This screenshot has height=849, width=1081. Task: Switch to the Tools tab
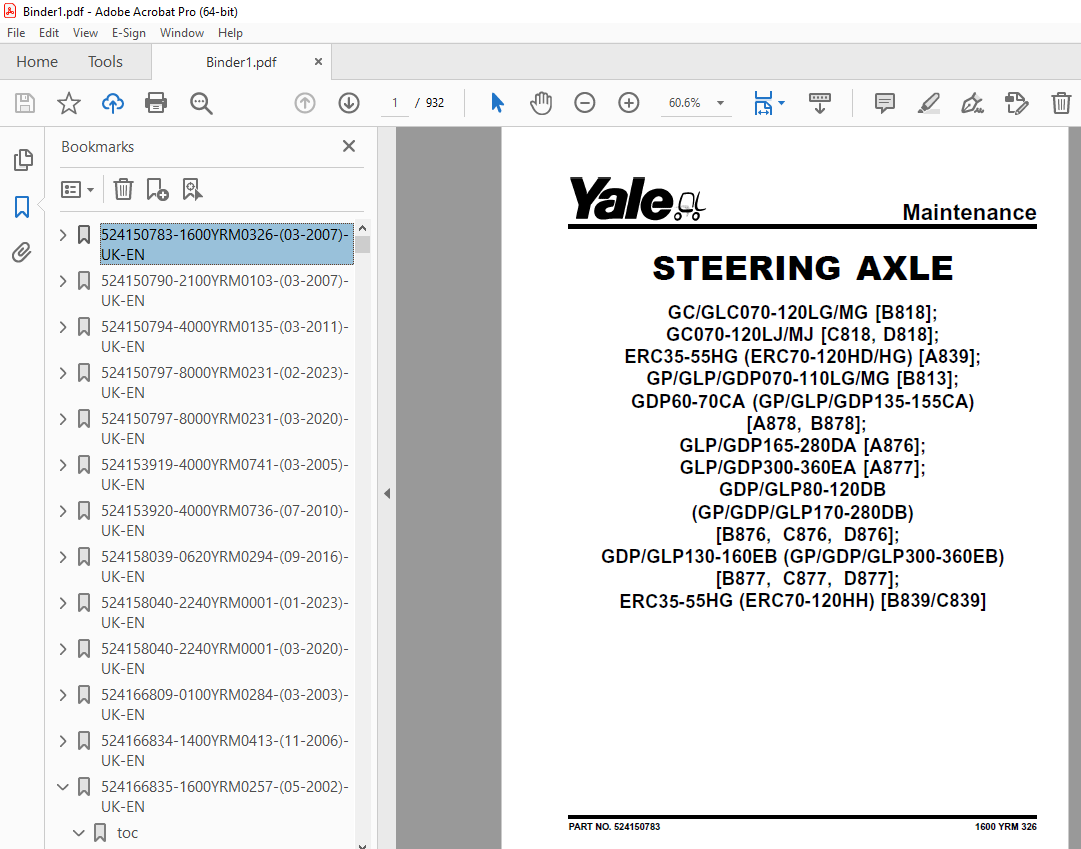click(x=105, y=61)
